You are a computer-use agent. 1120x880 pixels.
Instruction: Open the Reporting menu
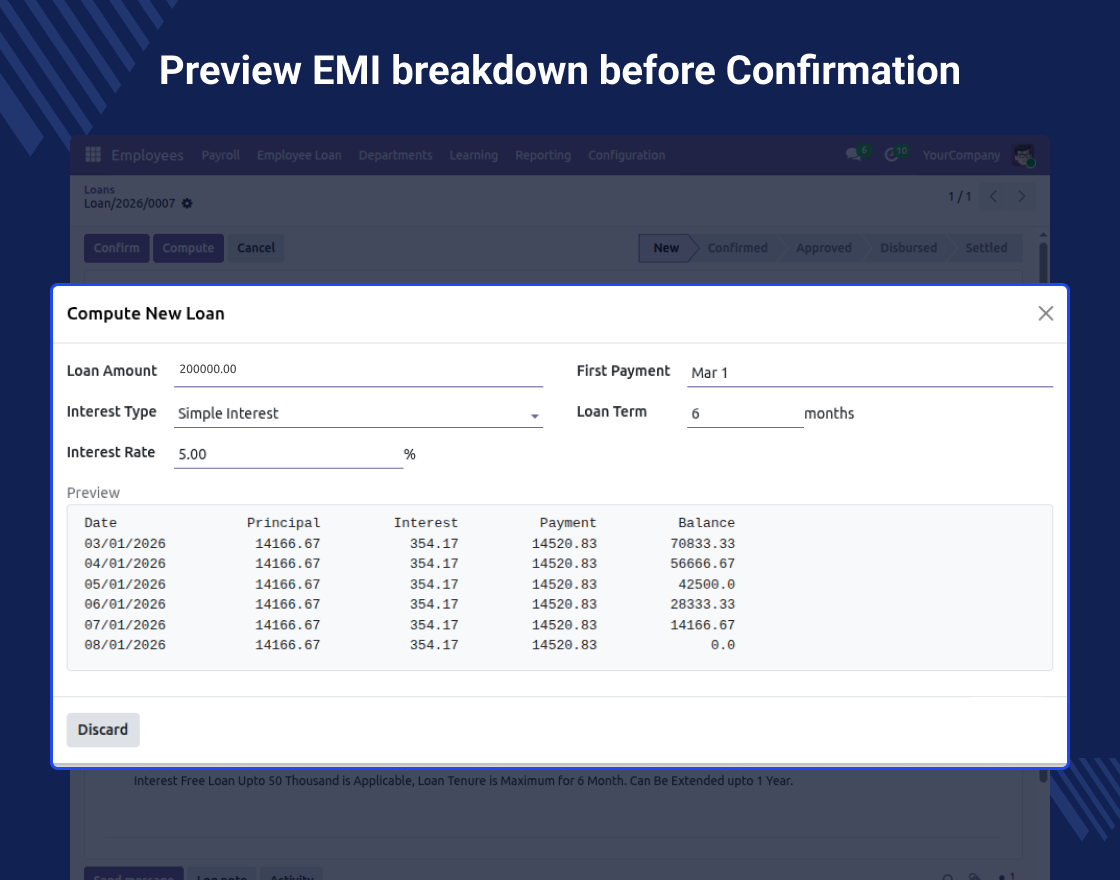(x=543, y=155)
